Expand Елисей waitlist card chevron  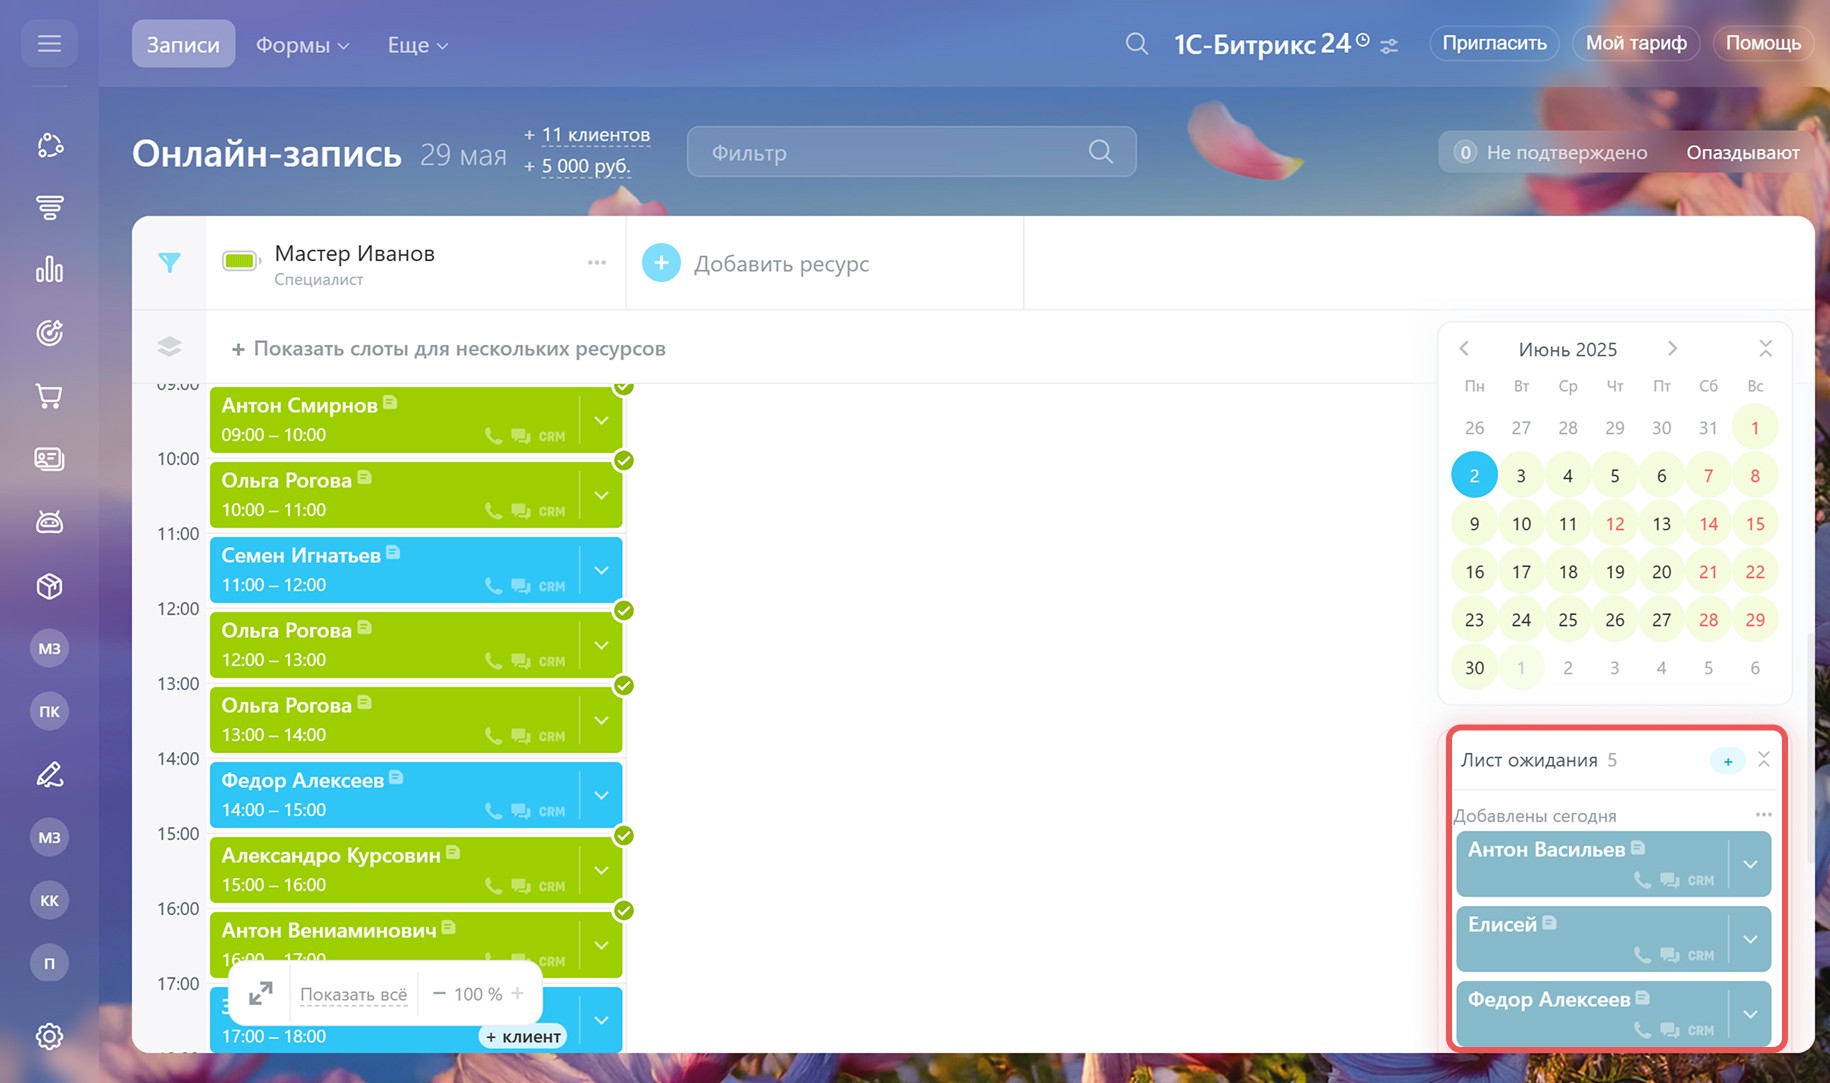pyautogui.click(x=1750, y=939)
